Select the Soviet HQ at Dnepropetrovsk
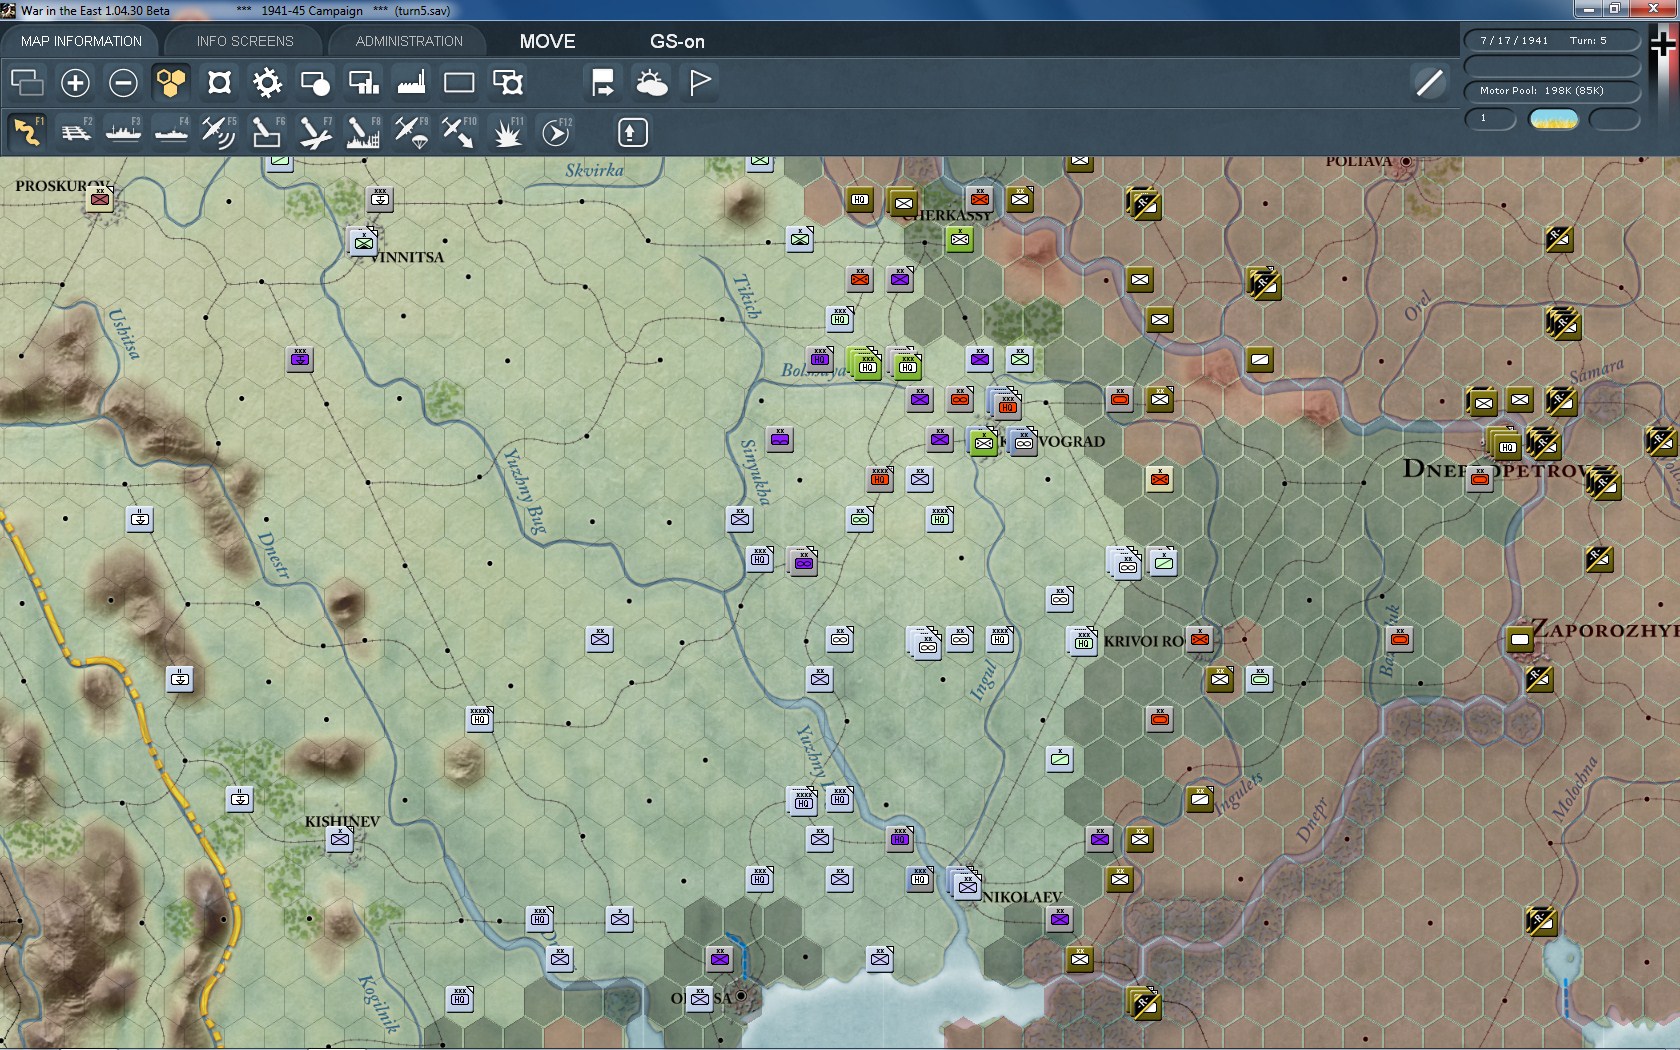The width and height of the screenshot is (1680, 1050). [x=1505, y=444]
